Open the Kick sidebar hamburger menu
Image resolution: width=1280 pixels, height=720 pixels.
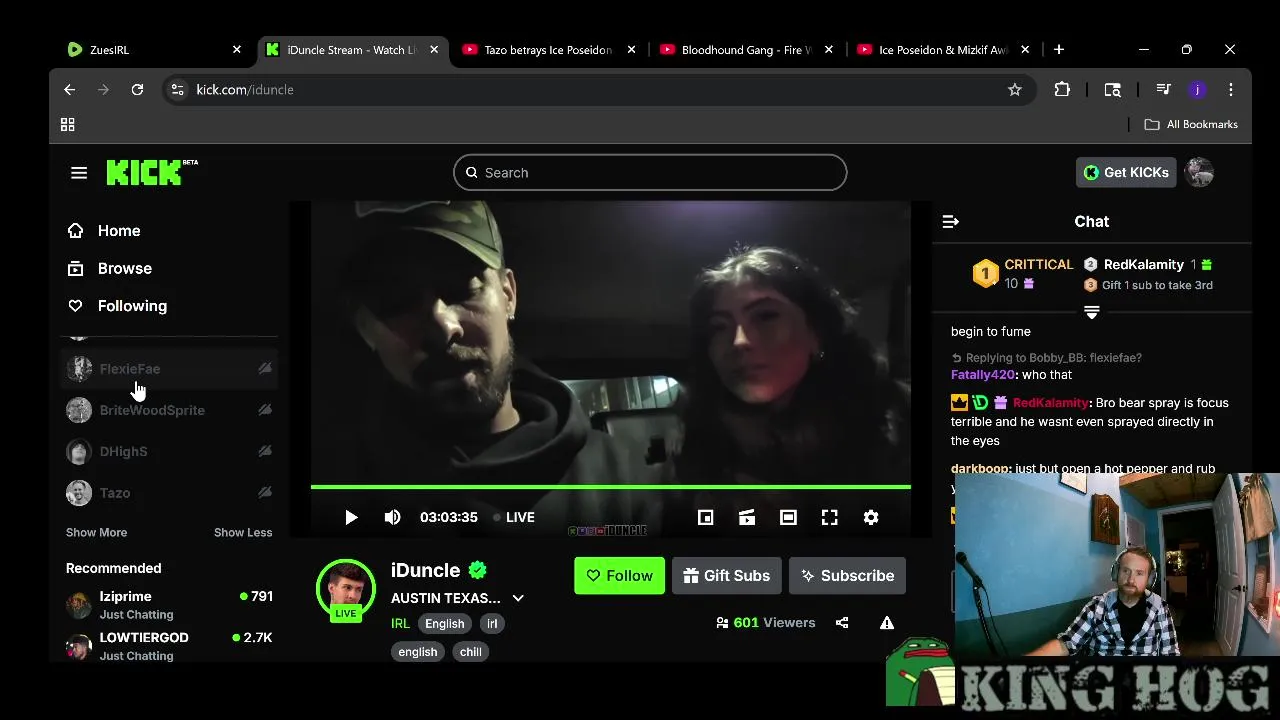(79, 173)
